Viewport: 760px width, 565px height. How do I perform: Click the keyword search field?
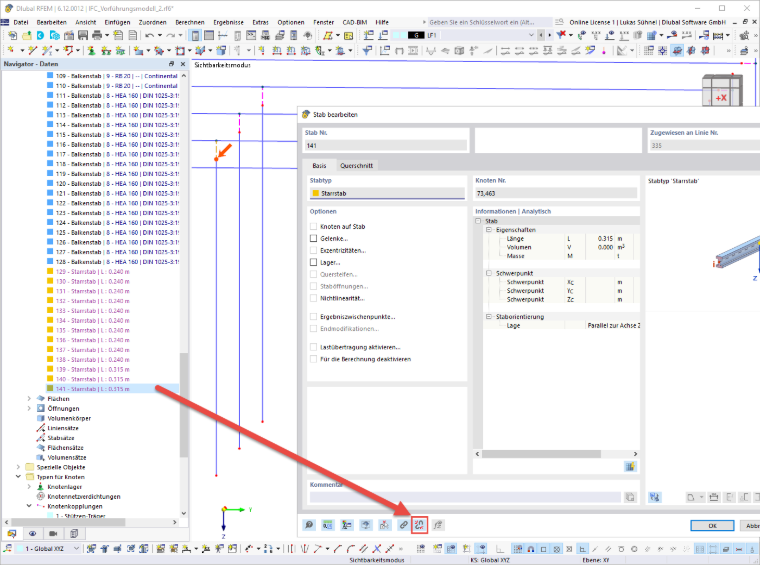[490, 22]
